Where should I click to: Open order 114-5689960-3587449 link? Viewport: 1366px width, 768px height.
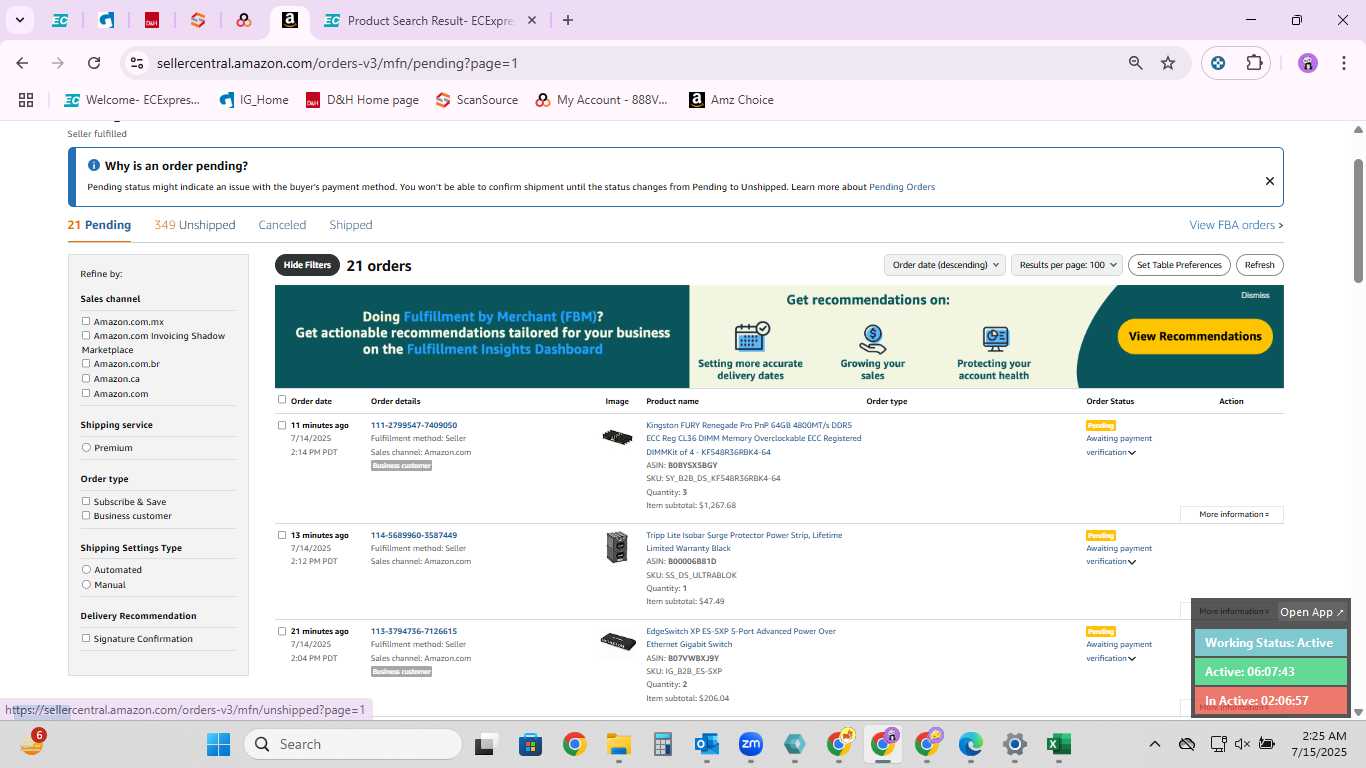click(414, 535)
